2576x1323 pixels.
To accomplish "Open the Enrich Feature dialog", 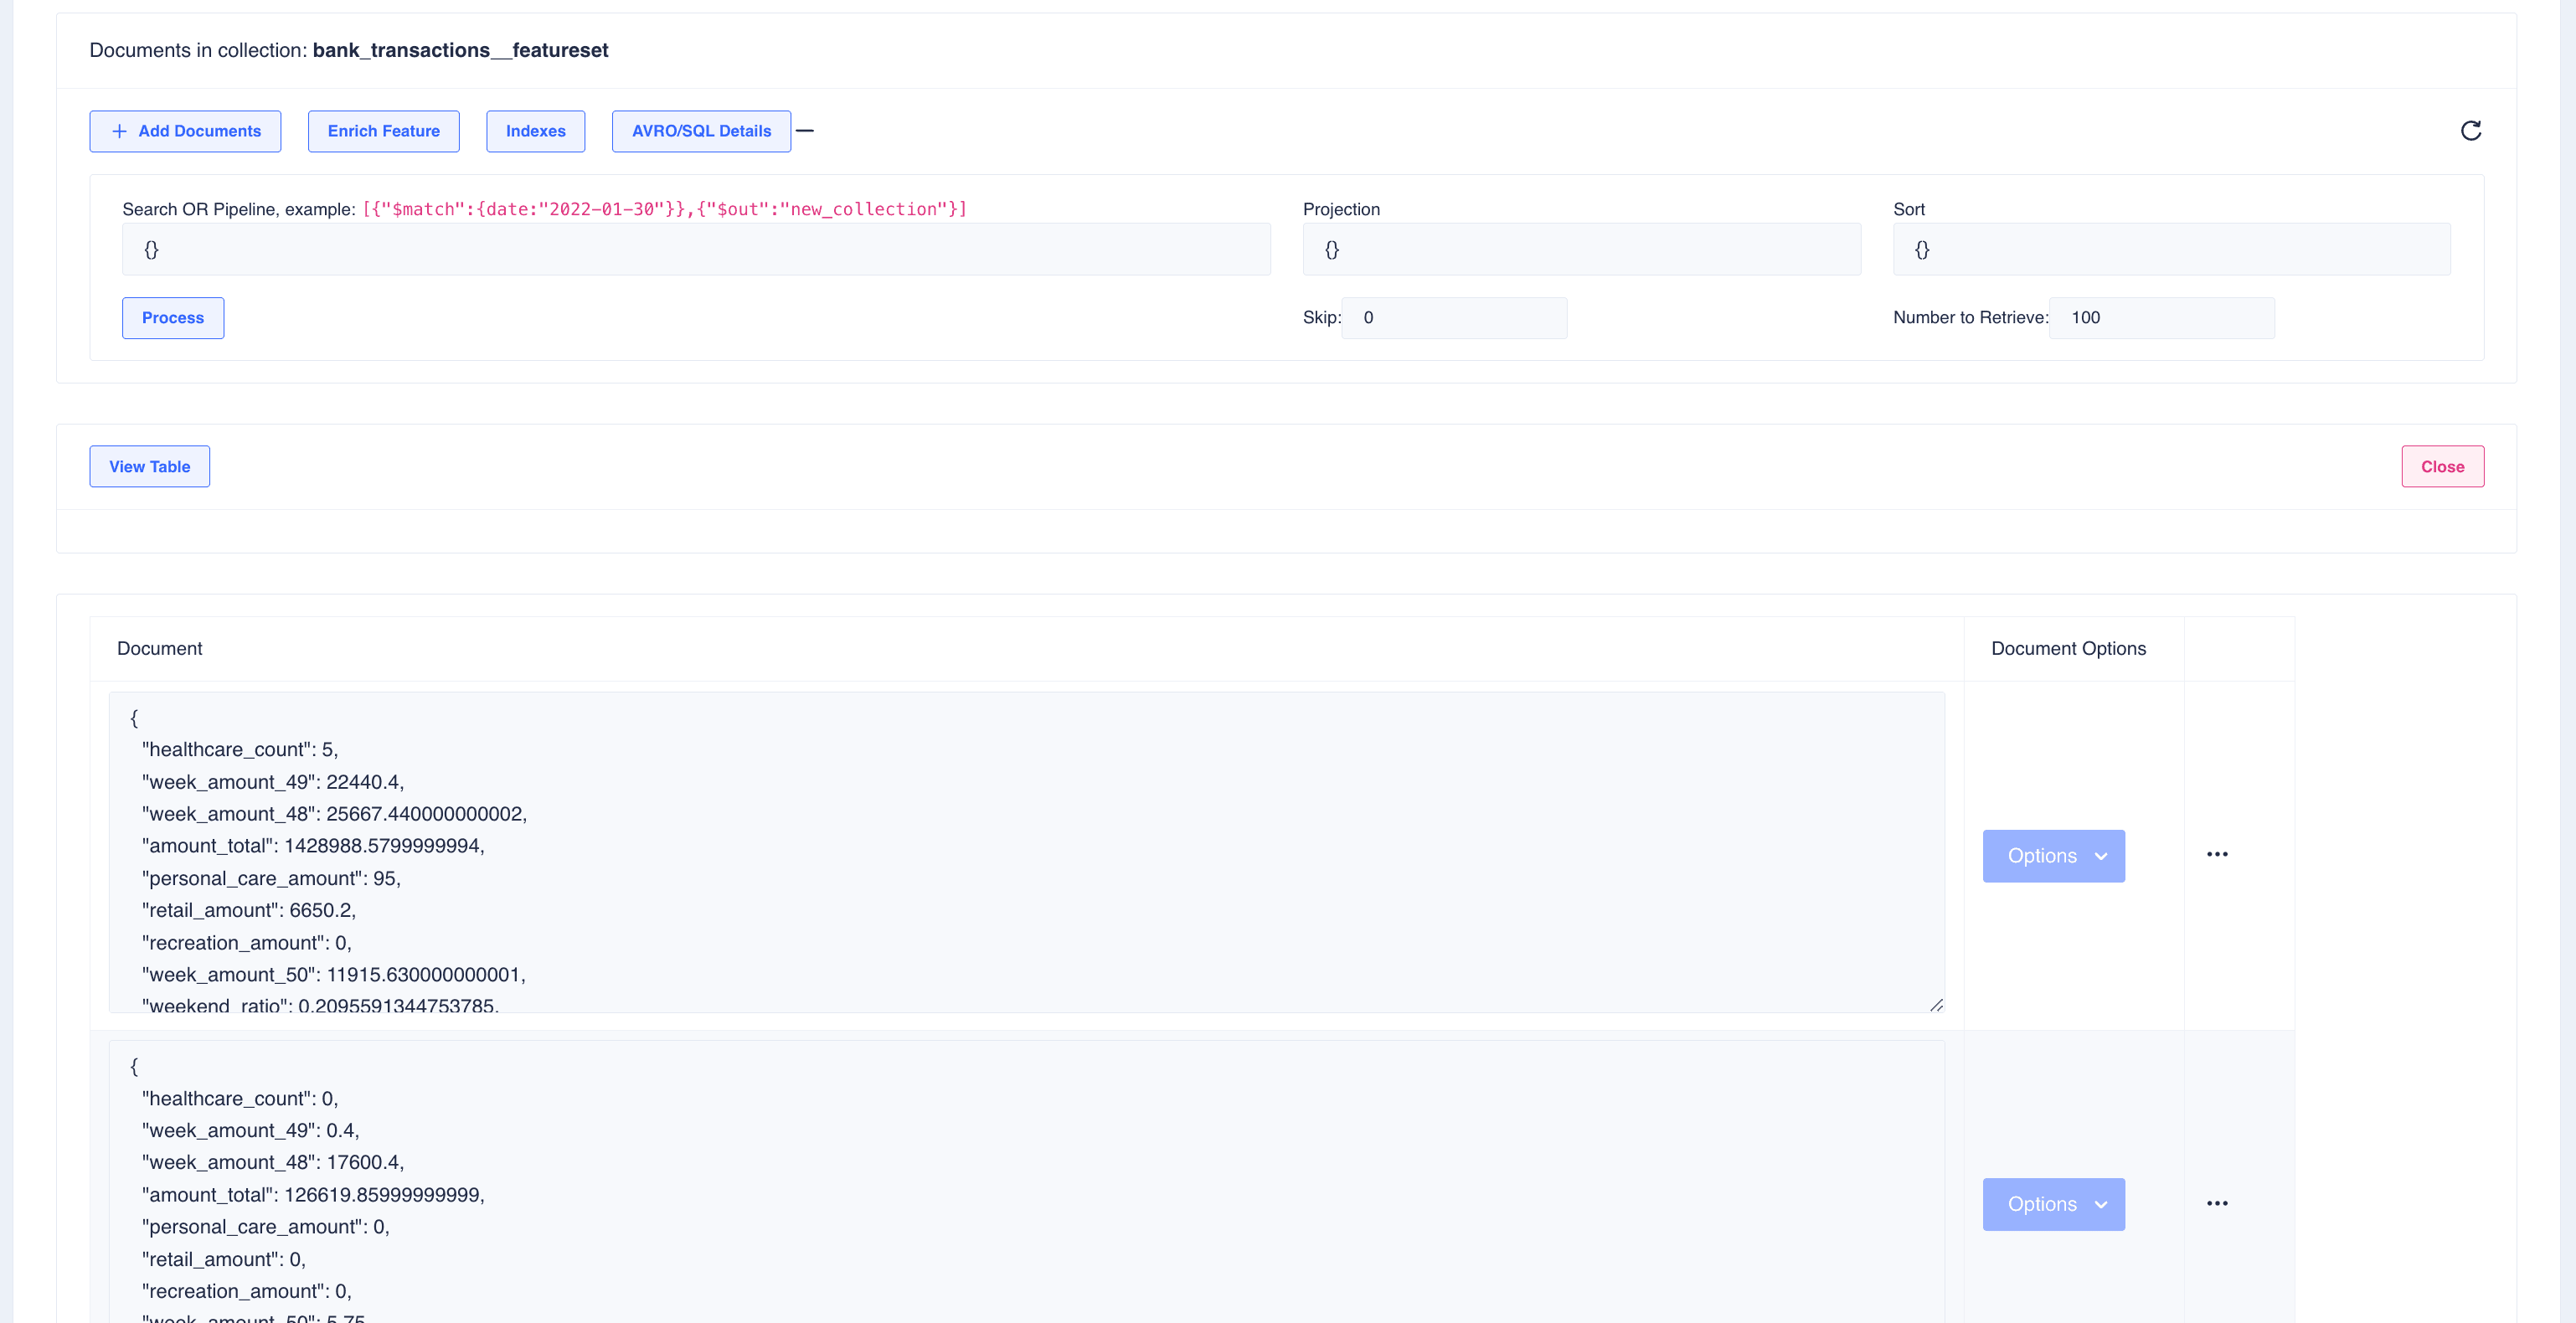I will [x=383, y=131].
